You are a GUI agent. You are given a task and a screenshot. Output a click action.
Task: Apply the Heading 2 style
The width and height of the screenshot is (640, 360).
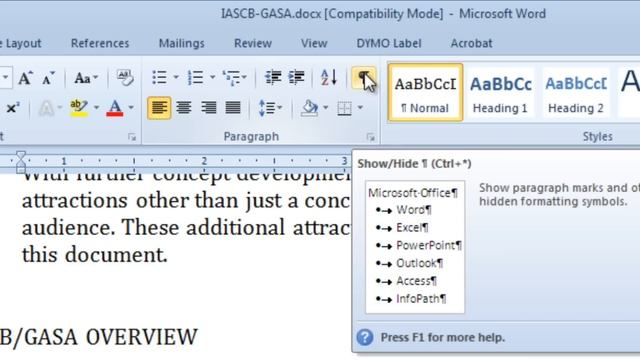(576, 93)
